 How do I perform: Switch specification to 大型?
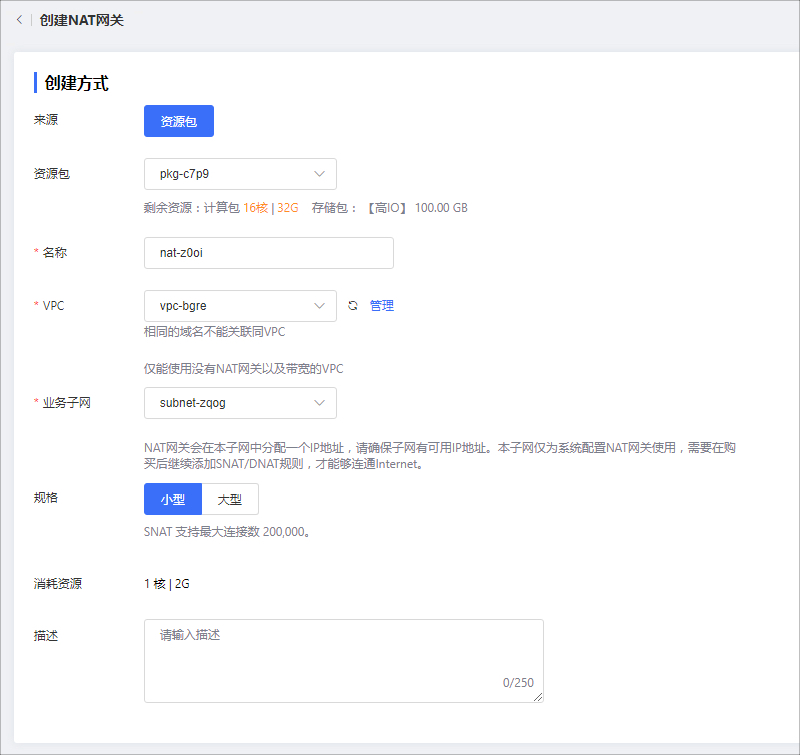230,499
